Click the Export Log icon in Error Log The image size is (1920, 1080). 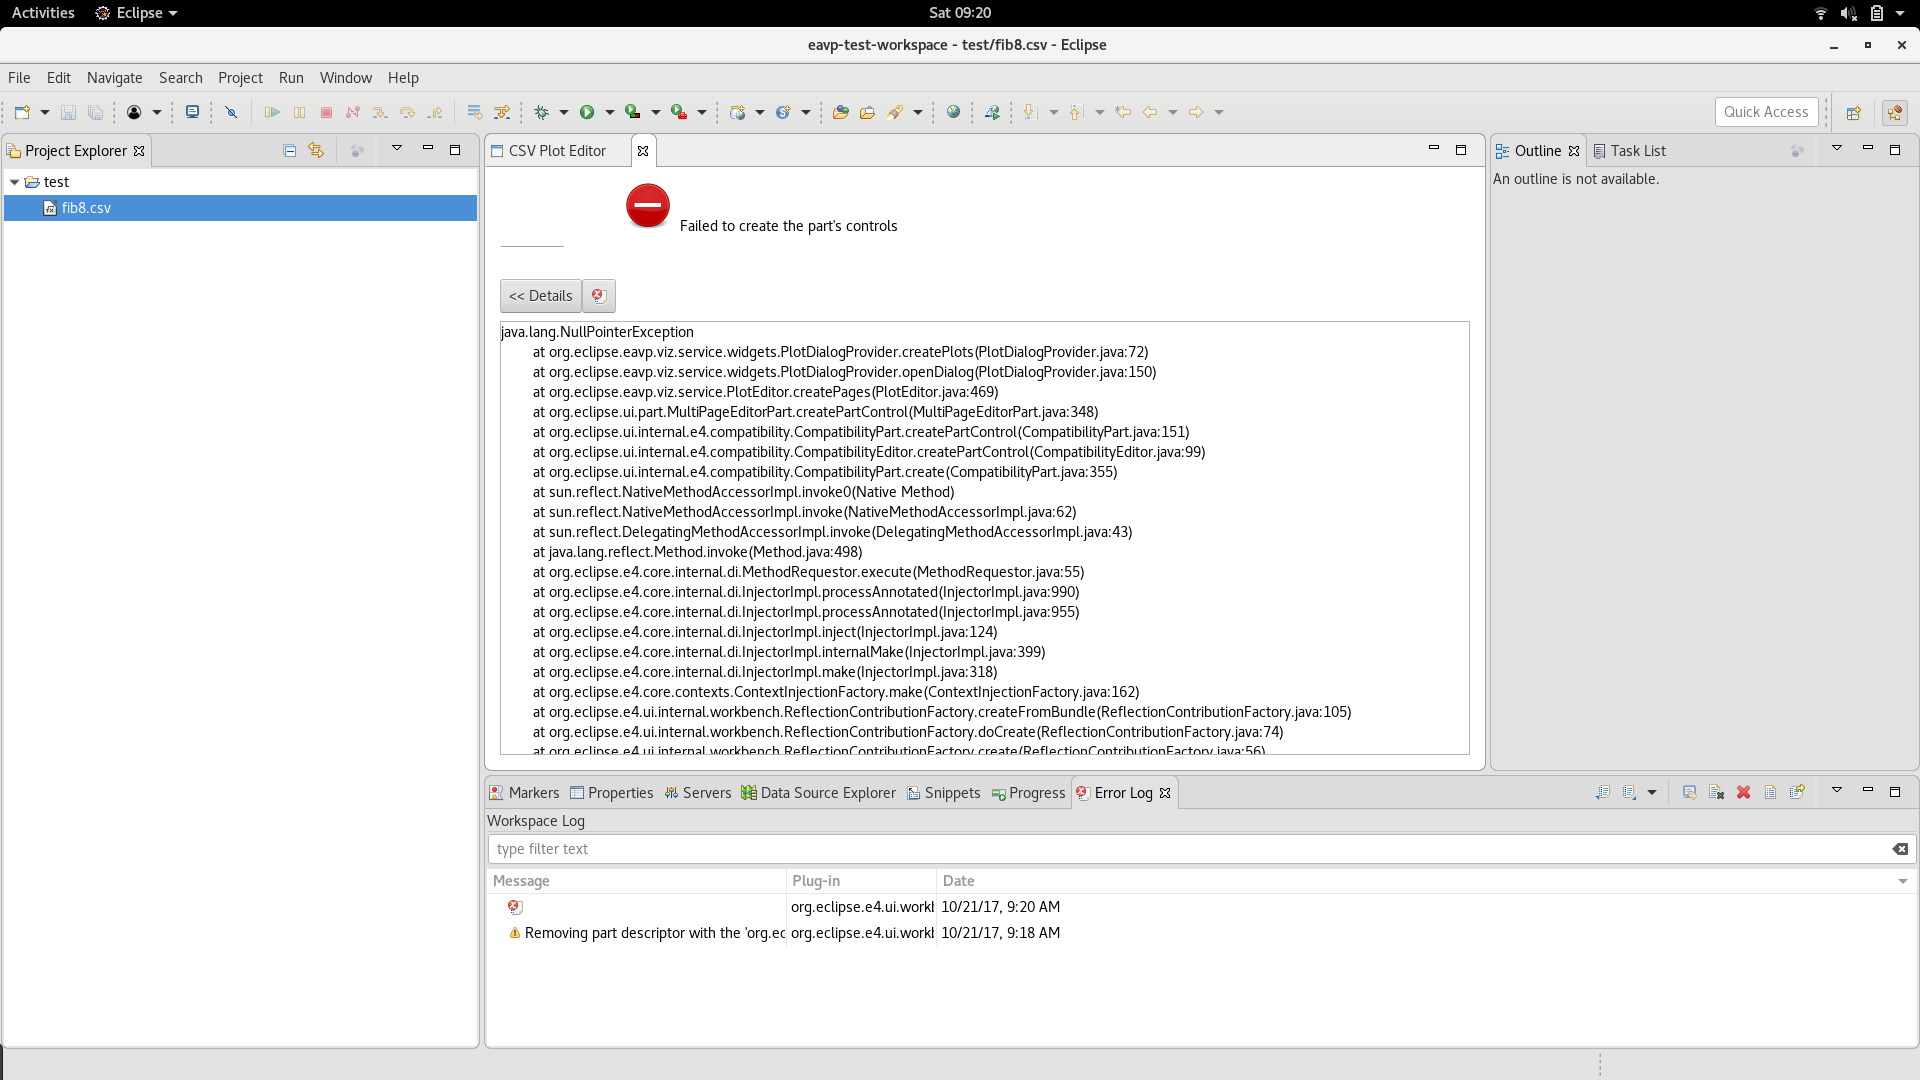pos(1602,792)
